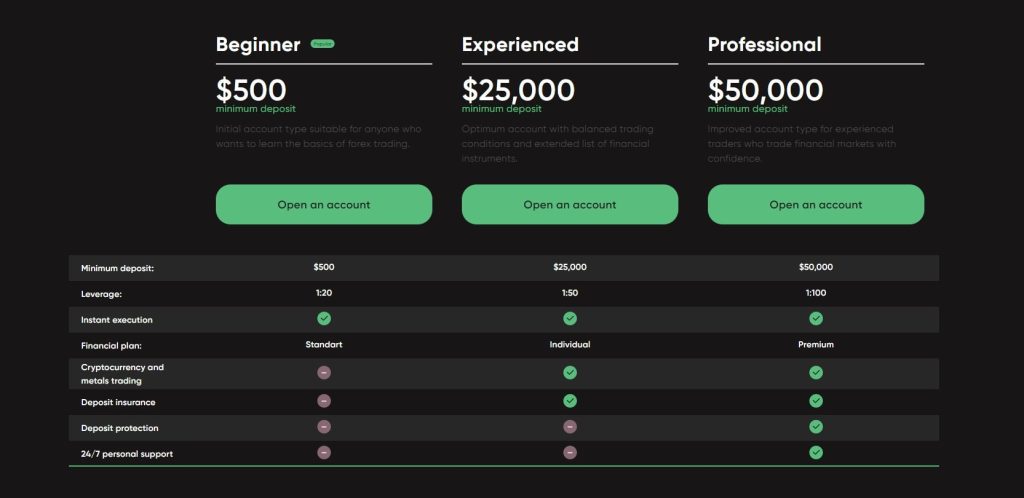Viewport: 1024px width, 498px height.
Task: Select the Professional plan heading
Action: [765, 44]
